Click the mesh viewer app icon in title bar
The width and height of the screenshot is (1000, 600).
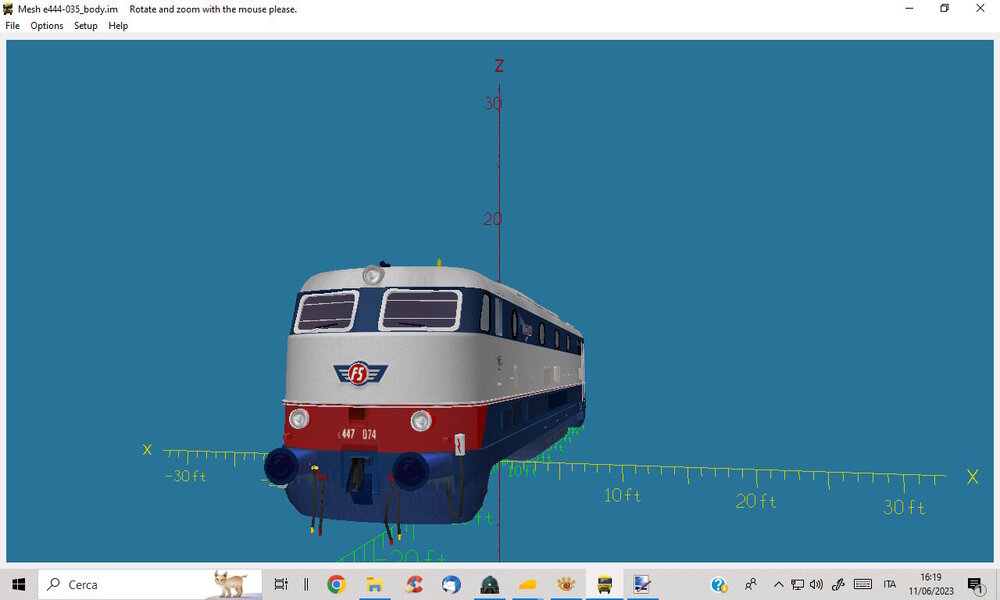click(8, 9)
